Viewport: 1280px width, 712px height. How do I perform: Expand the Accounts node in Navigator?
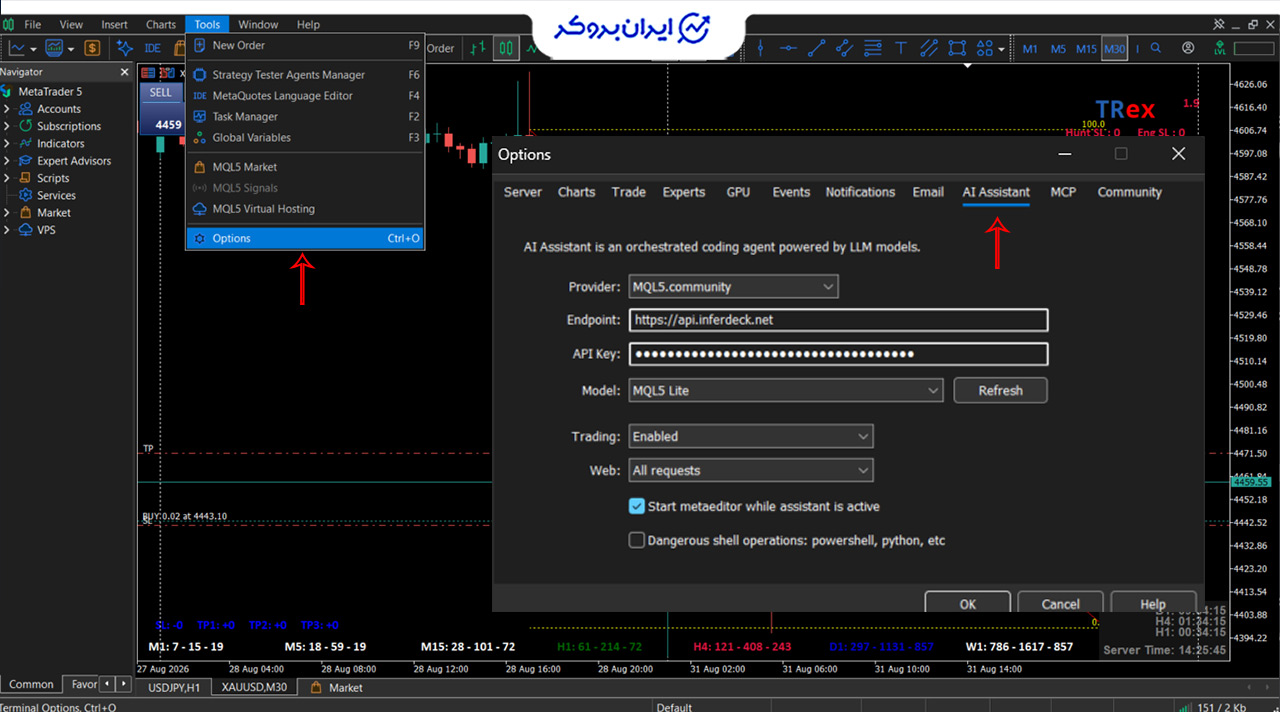pyautogui.click(x=7, y=109)
